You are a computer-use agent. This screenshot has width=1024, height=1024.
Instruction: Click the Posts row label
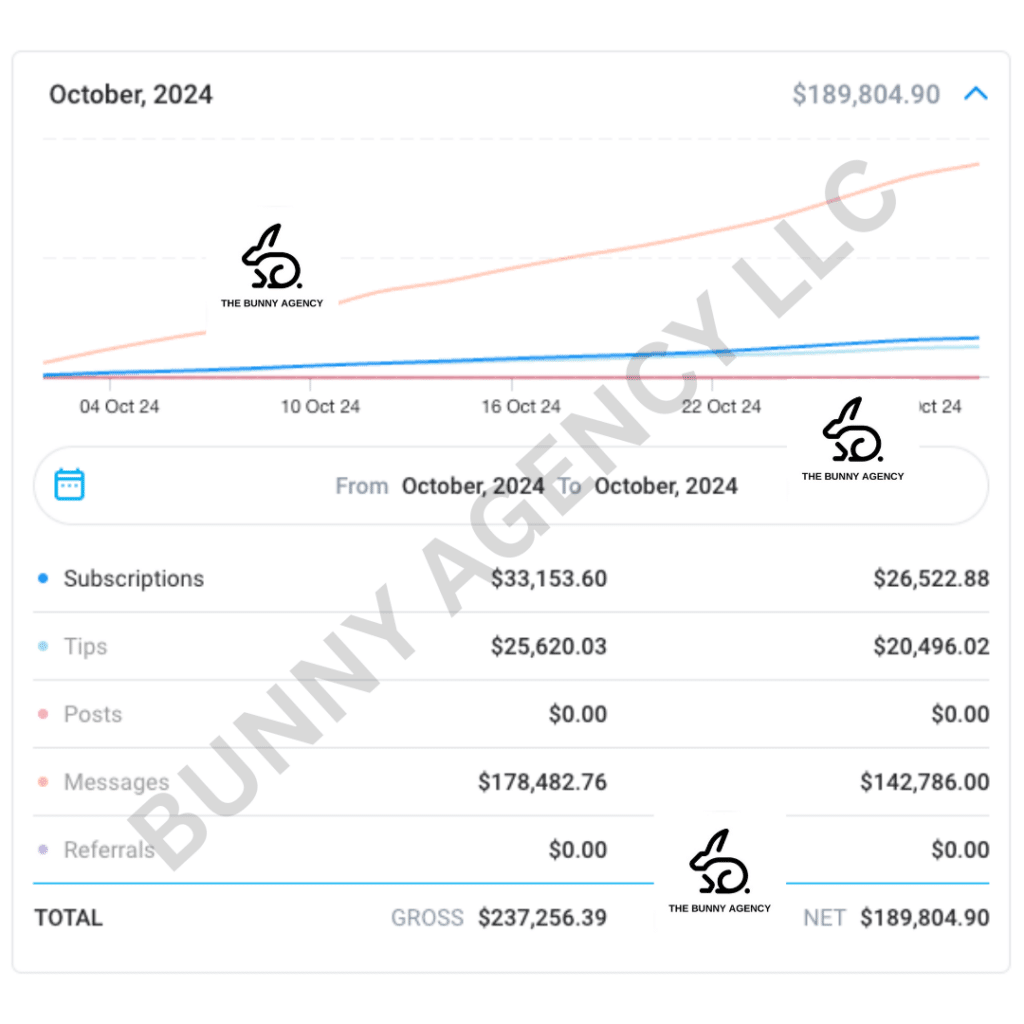[x=93, y=714]
